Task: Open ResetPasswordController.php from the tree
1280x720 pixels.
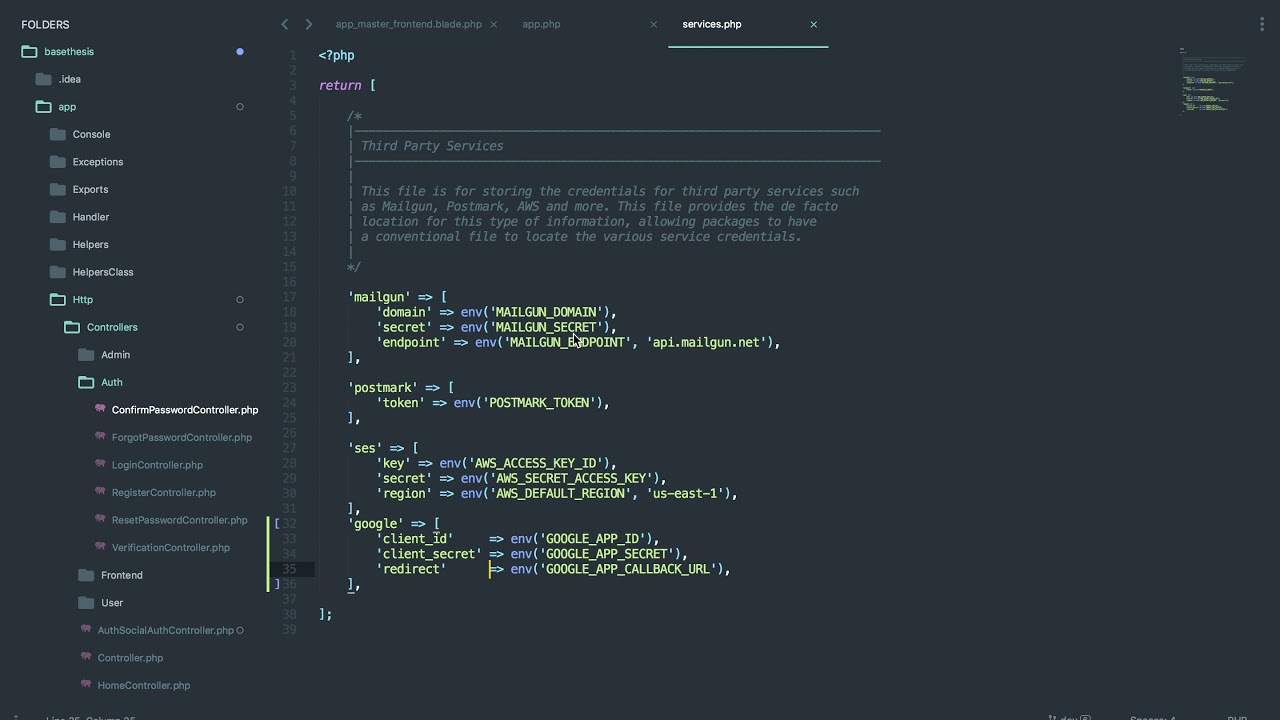Action: click(180, 520)
